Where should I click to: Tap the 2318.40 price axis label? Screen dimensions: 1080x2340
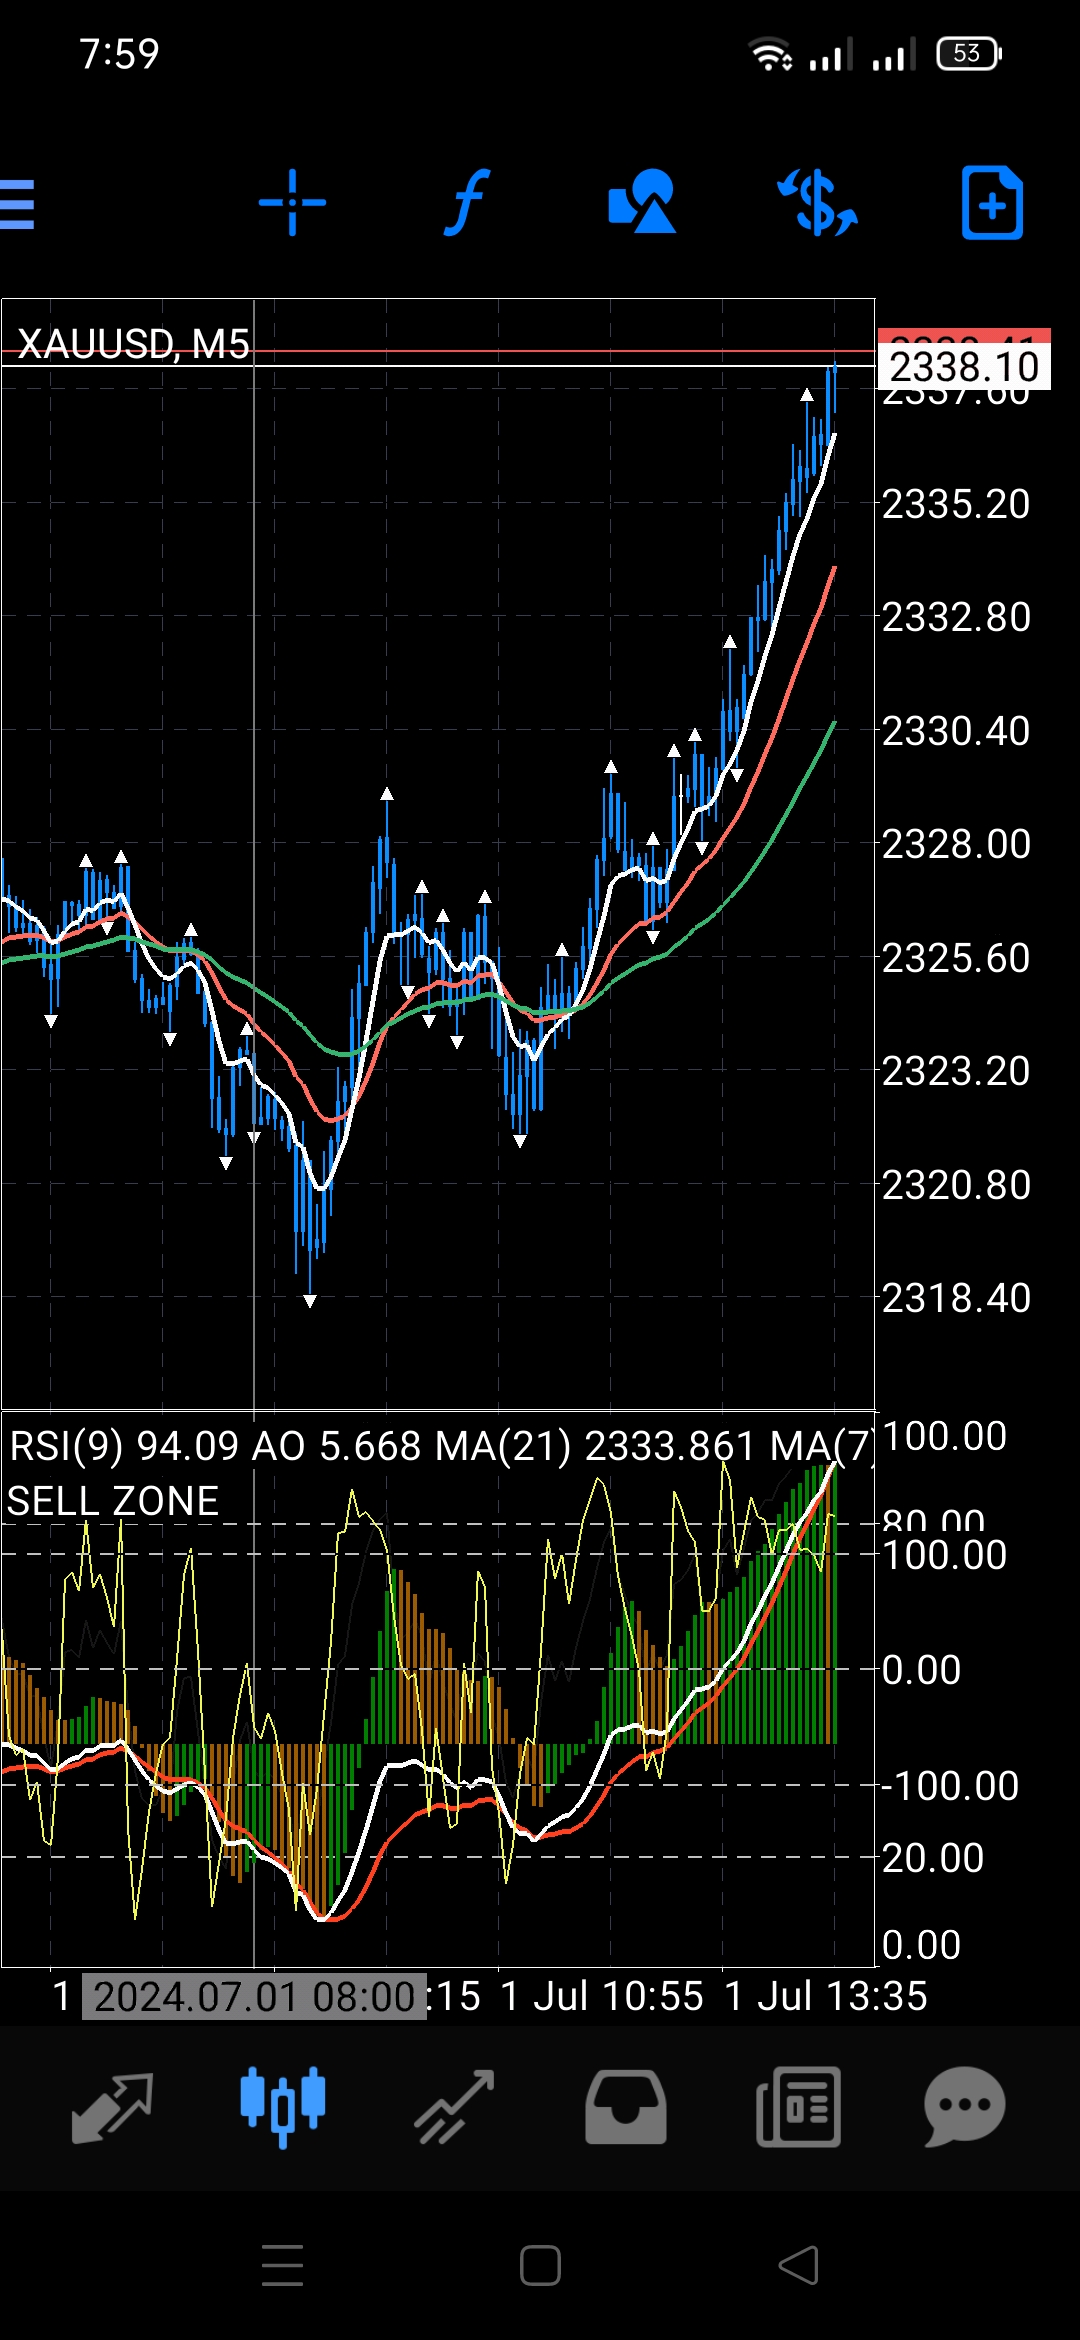coord(956,1298)
